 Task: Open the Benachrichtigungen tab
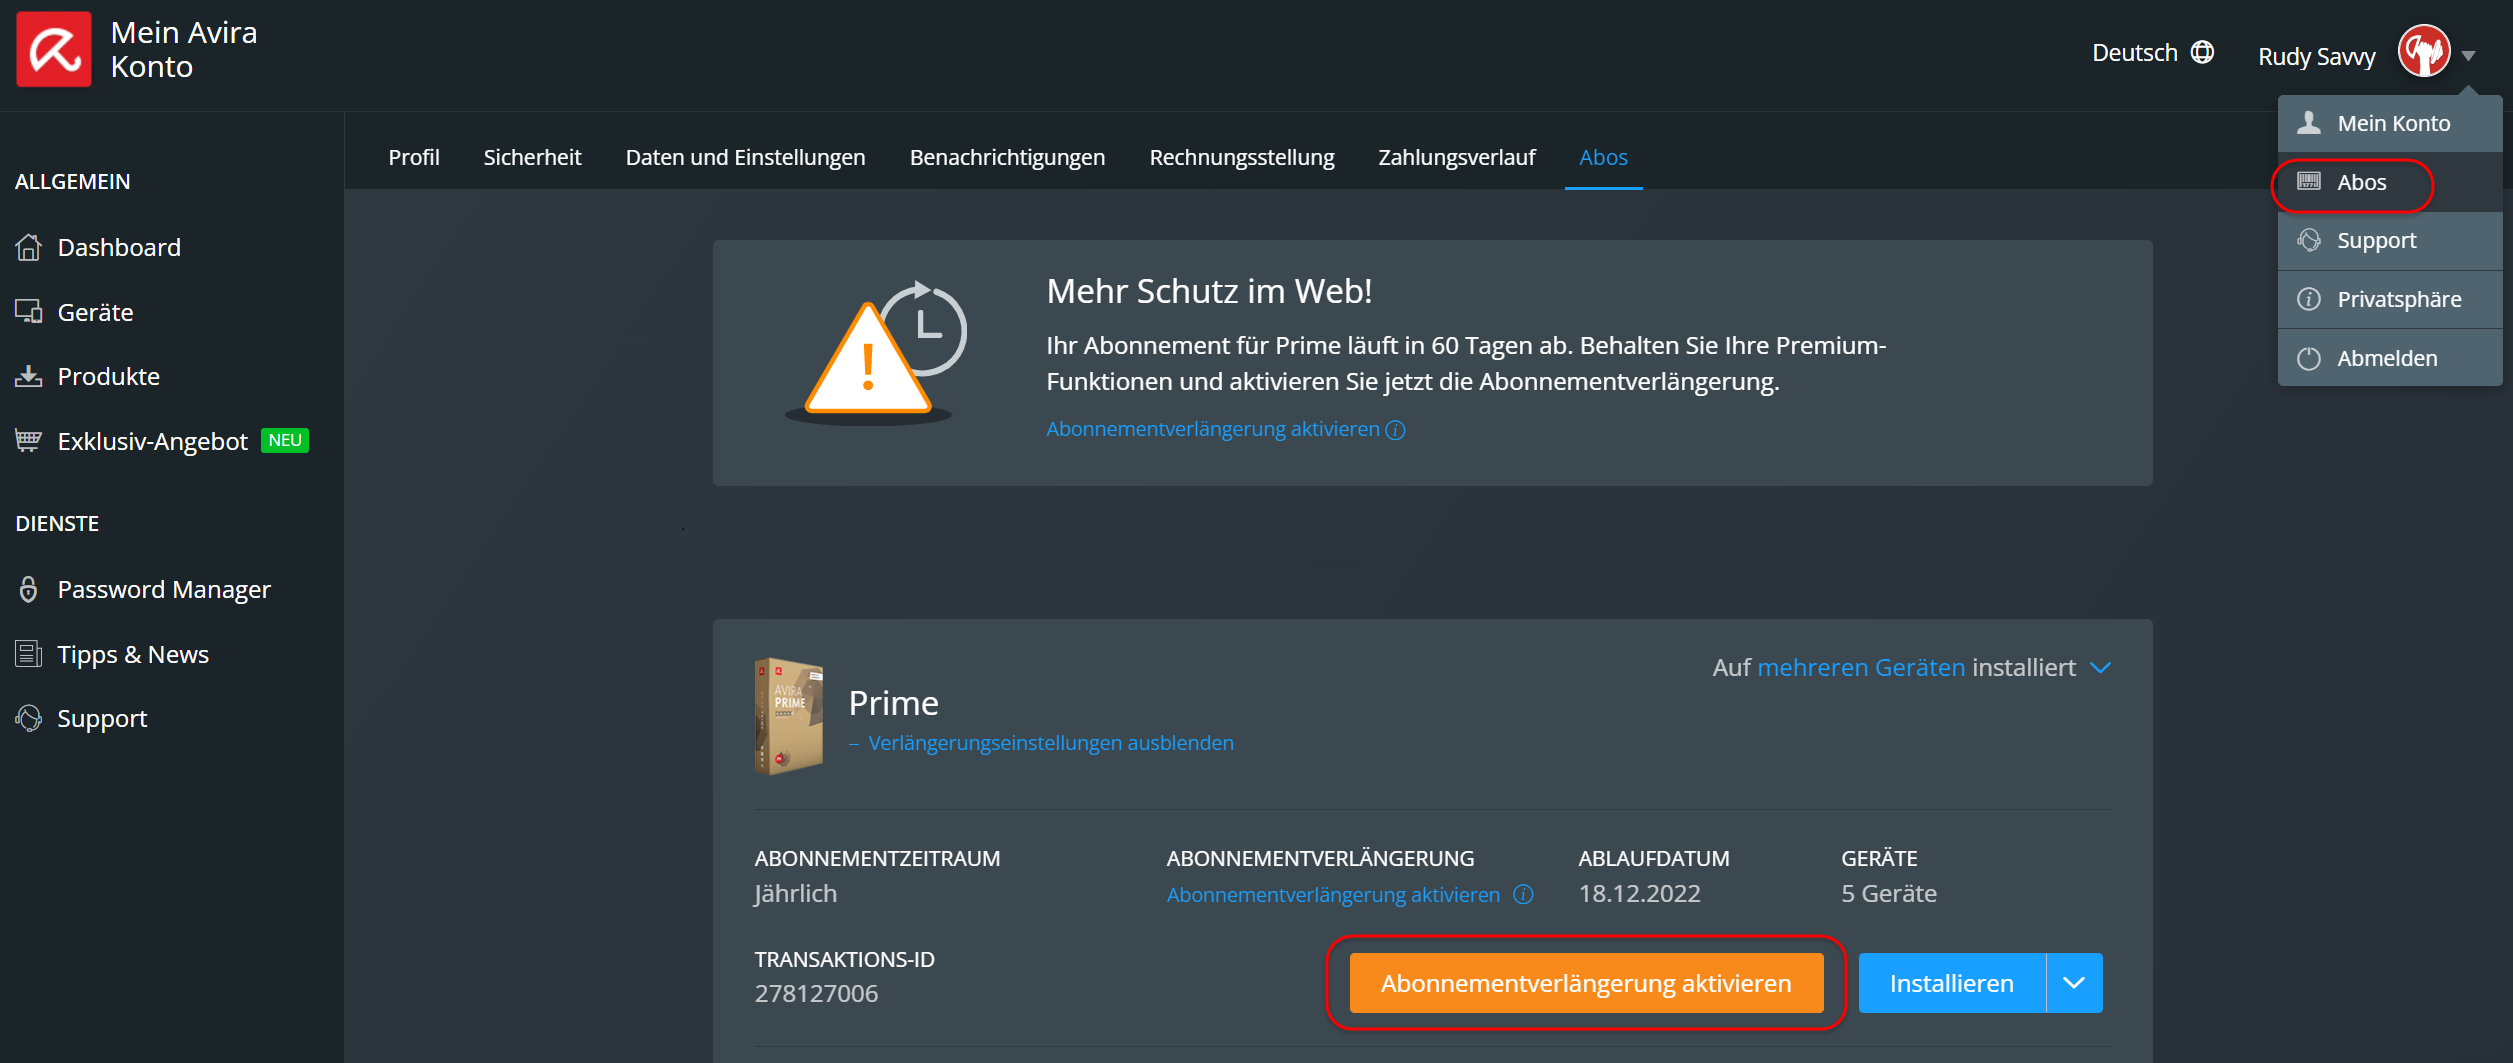[x=1007, y=157]
